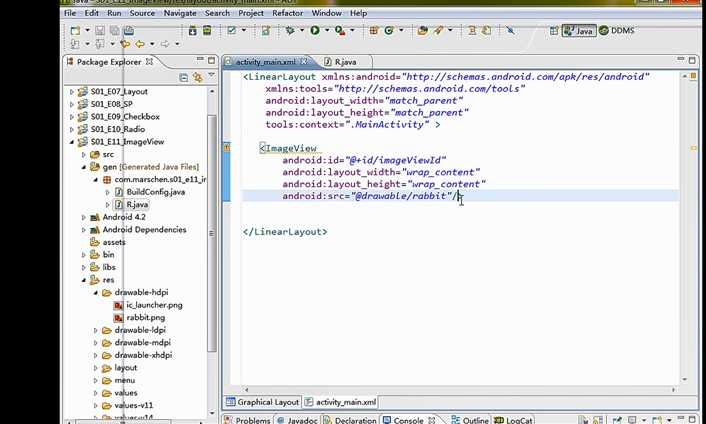Viewport: 706px width, 424px height.
Task: Click Link with Editor icon in Package Explorer
Action: pyautogui.click(x=197, y=77)
